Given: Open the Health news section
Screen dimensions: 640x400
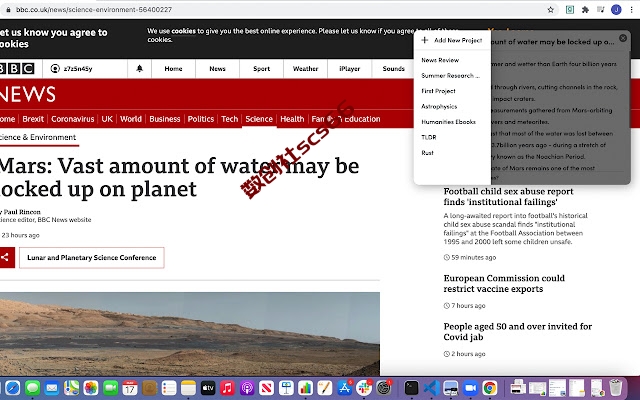Looking at the screenshot, I should (x=292, y=119).
